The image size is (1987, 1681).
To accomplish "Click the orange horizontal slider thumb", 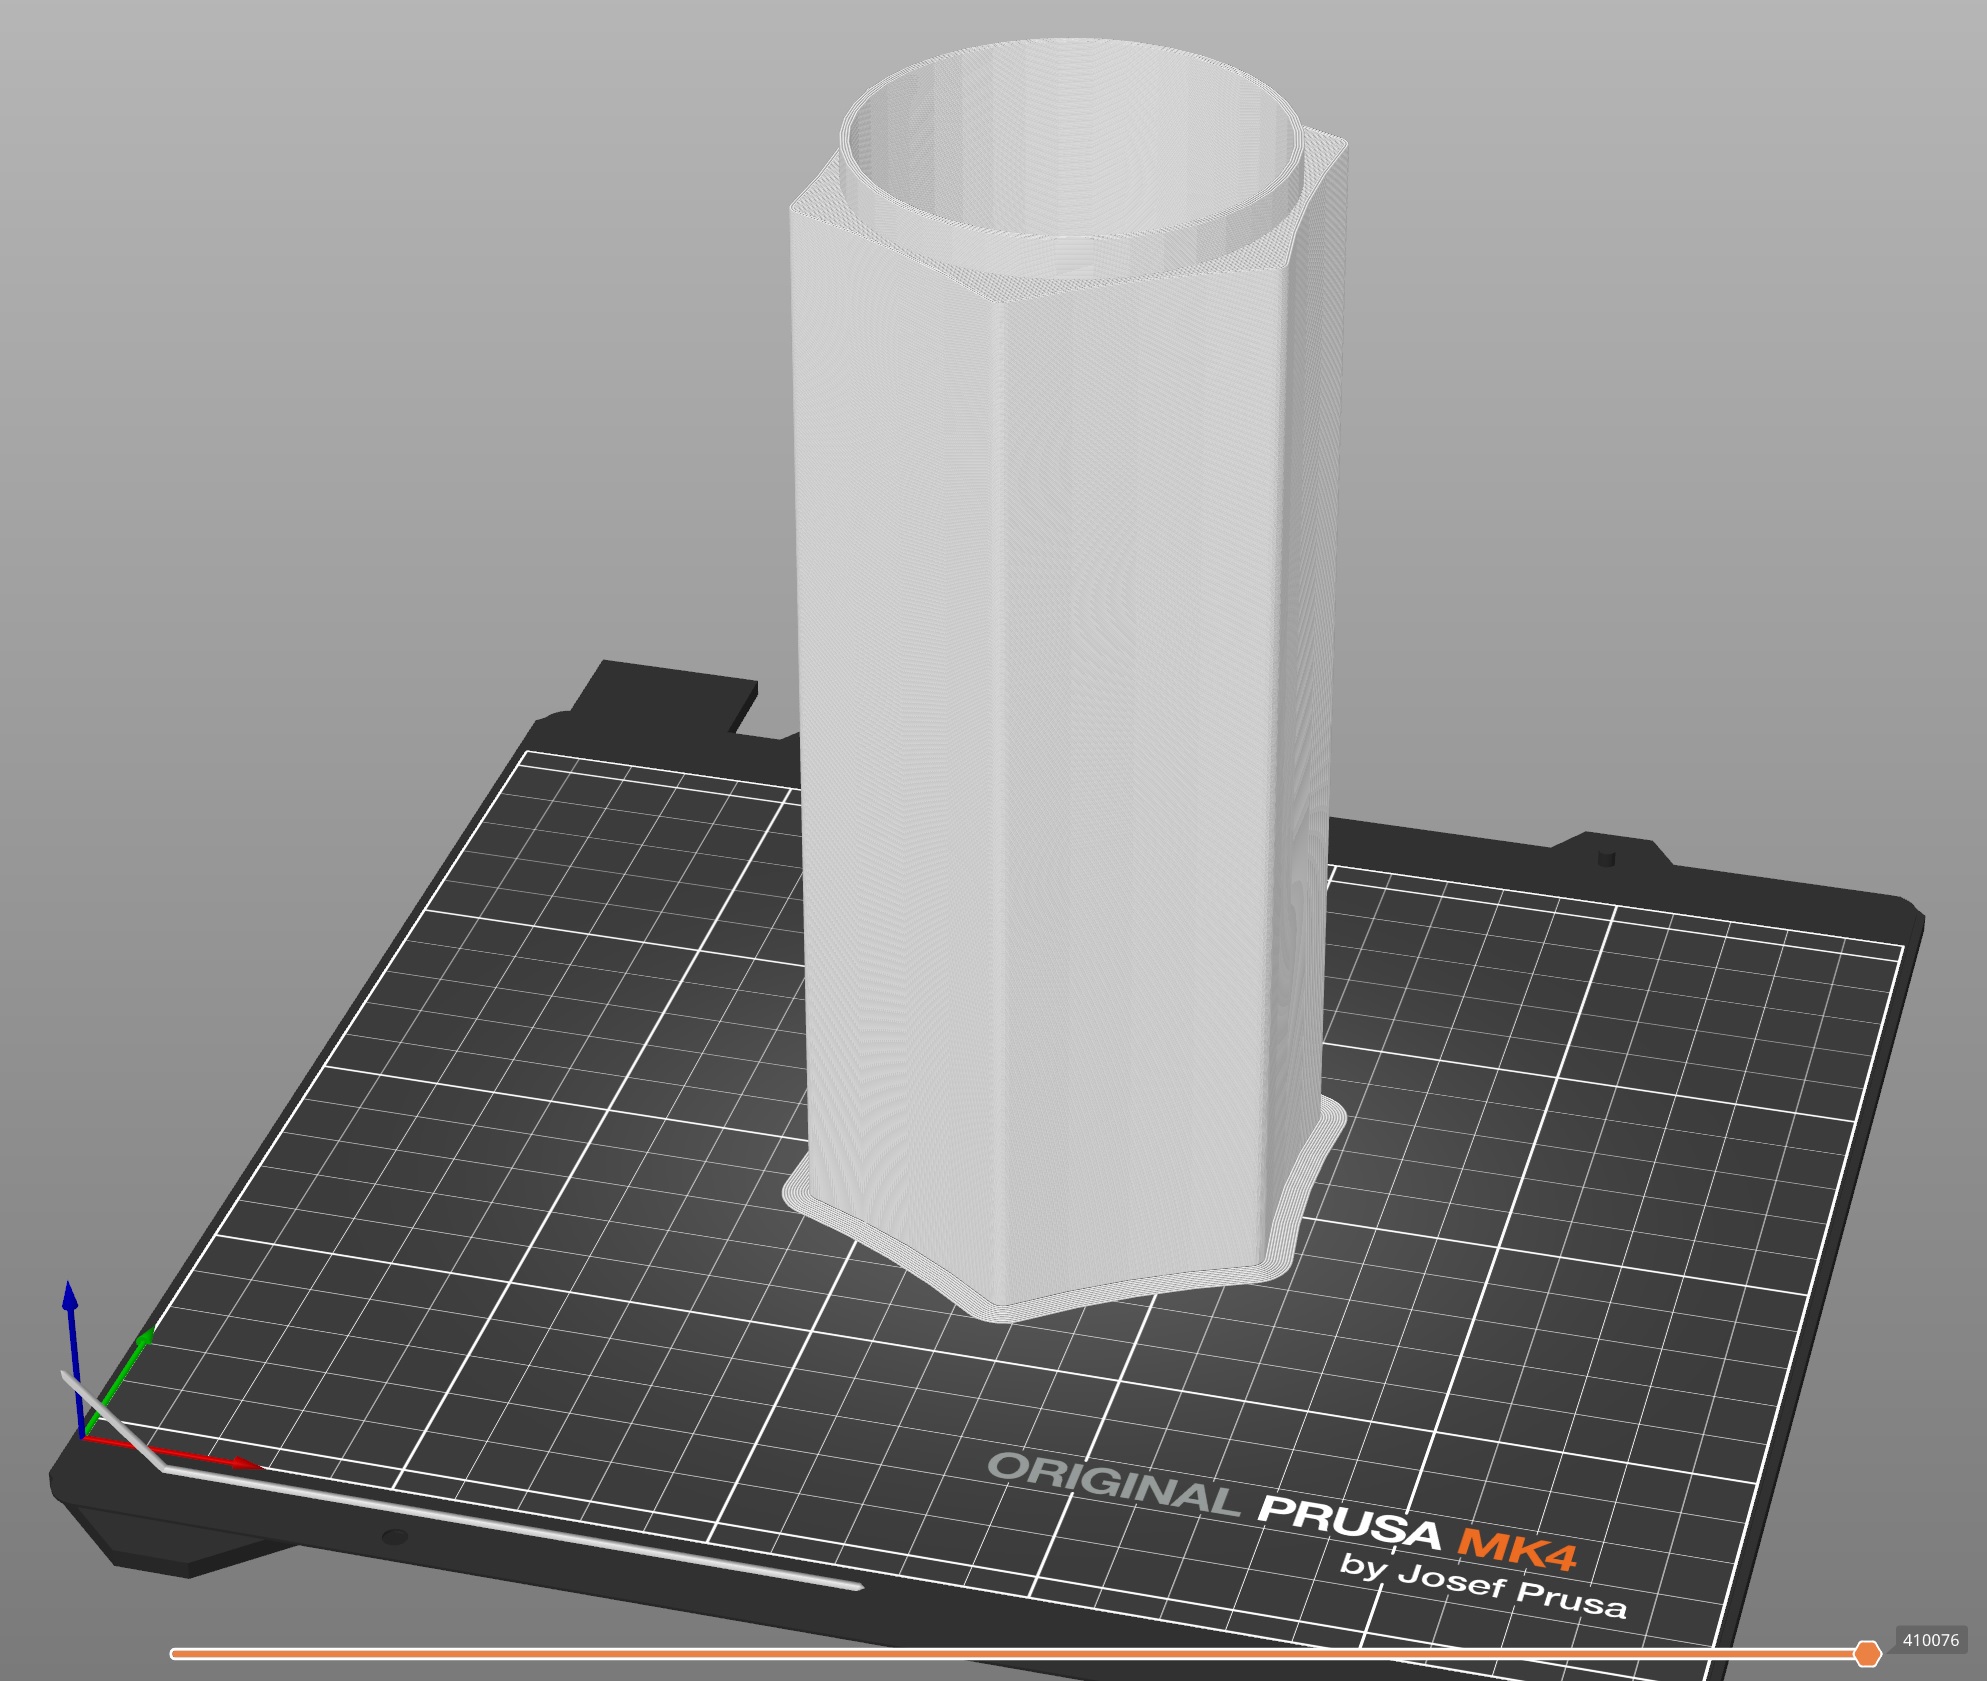I will pyautogui.click(x=1867, y=1654).
